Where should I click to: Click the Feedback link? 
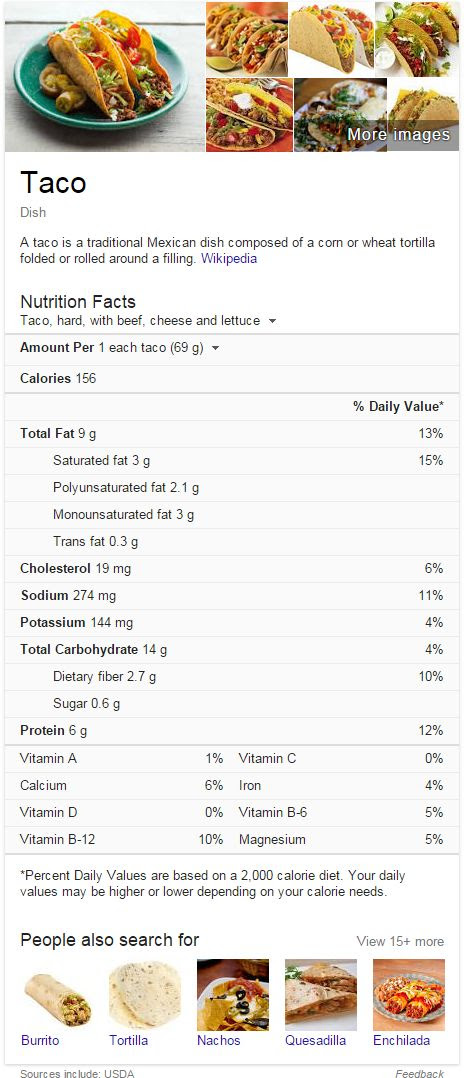click(419, 1073)
